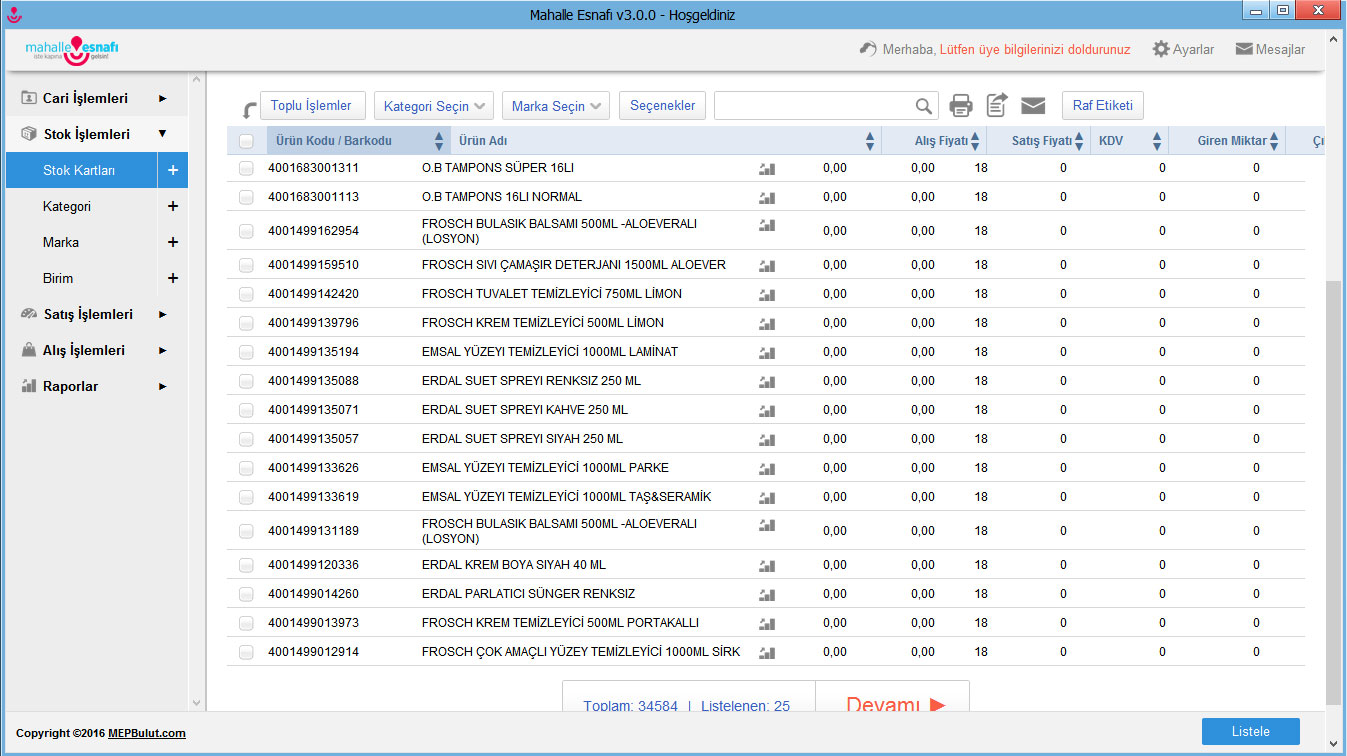Screen dimensions: 1347x756
Task: Open Kategori in sidebar
Action: click(67, 206)
